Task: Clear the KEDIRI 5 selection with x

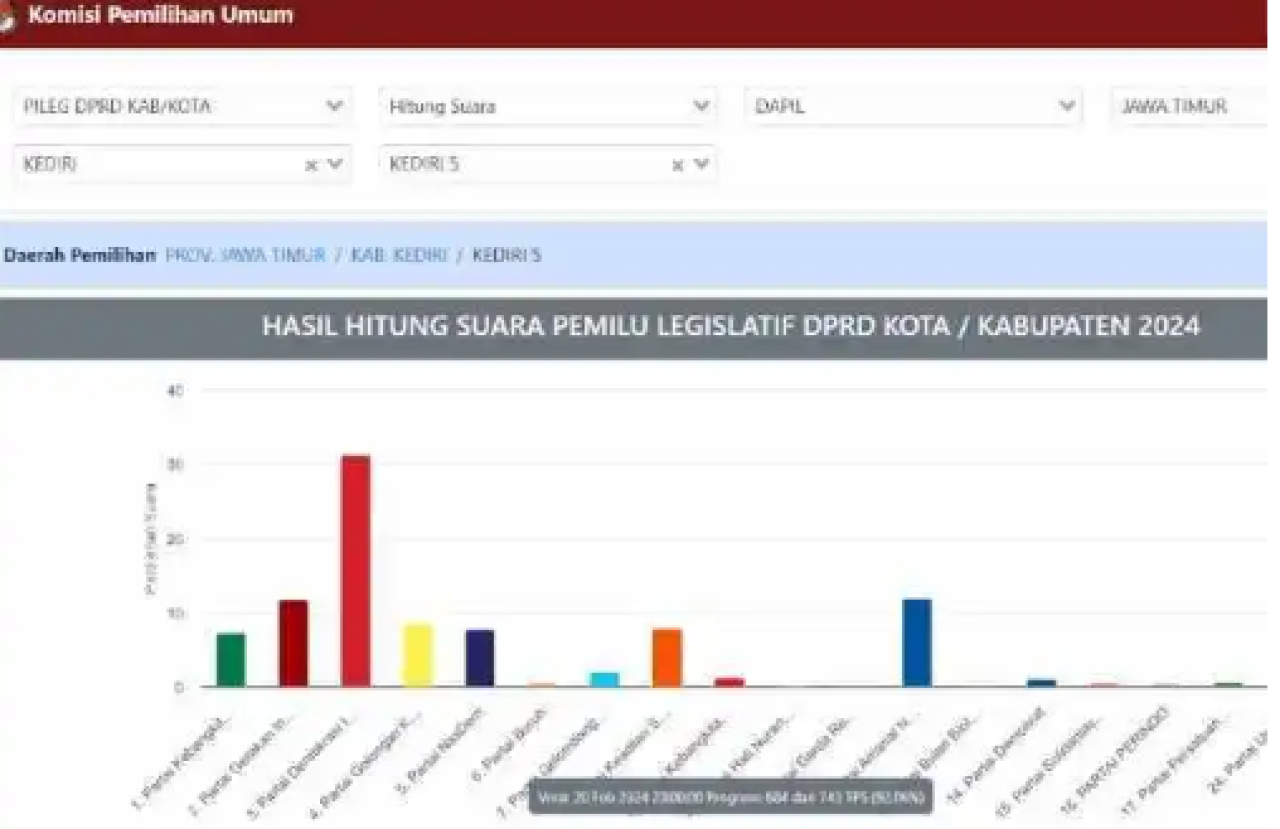Action: click(678, 166)
